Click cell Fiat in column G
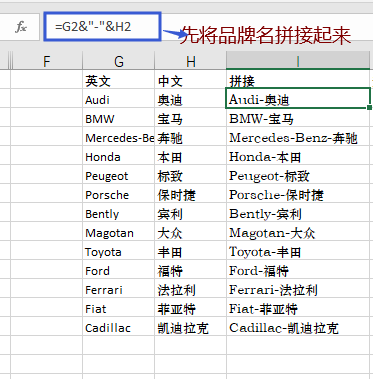Viewport: 373px width, 379px height. (x=119, y=308)
